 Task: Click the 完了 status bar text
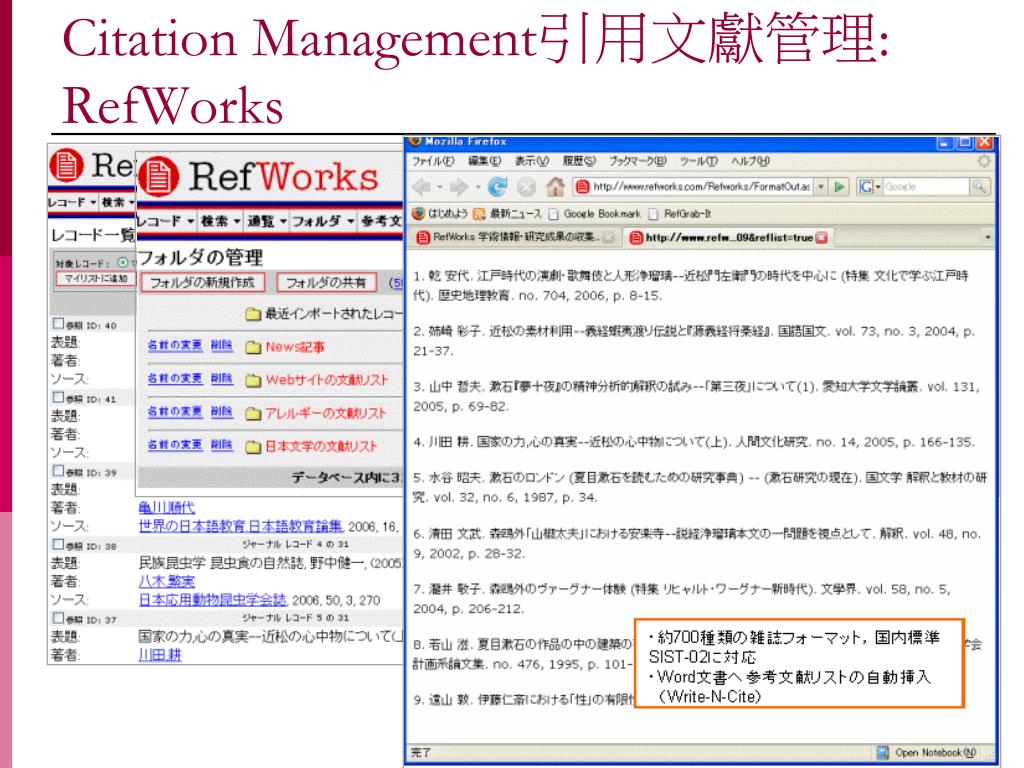pos(421,752)
